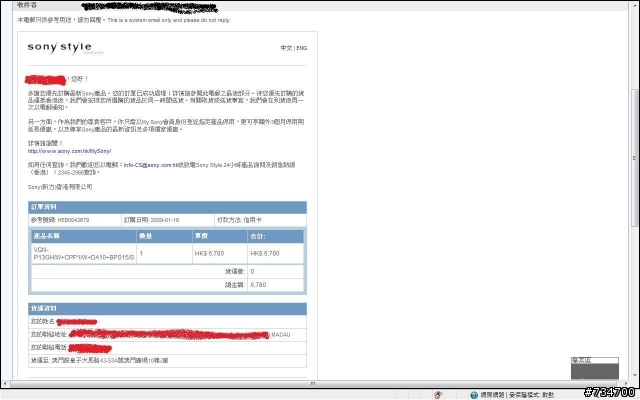Click the "This is a system email only" notice
Image resolution: width=640 pixels, height=400 pixels.
(169, 20)
